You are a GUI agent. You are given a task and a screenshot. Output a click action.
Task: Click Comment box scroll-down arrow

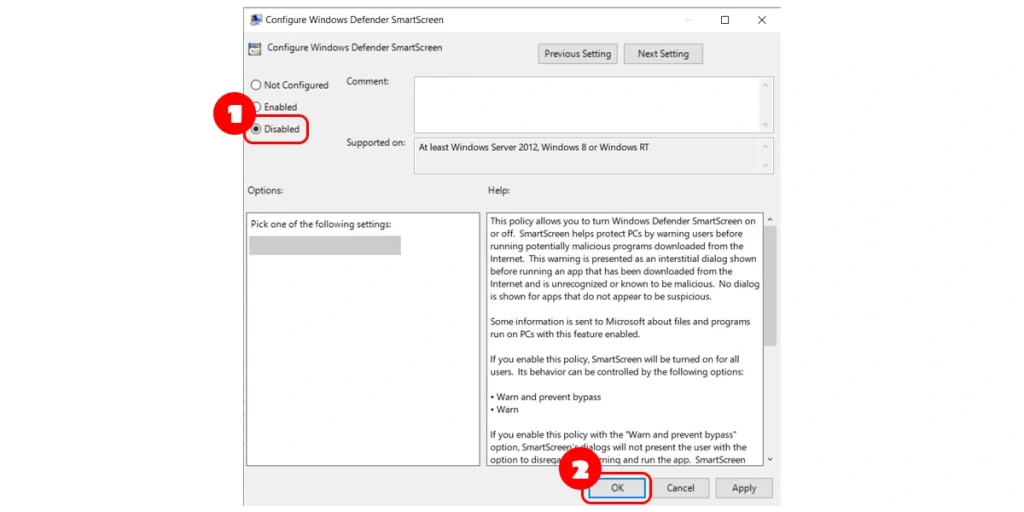point(766,125)
